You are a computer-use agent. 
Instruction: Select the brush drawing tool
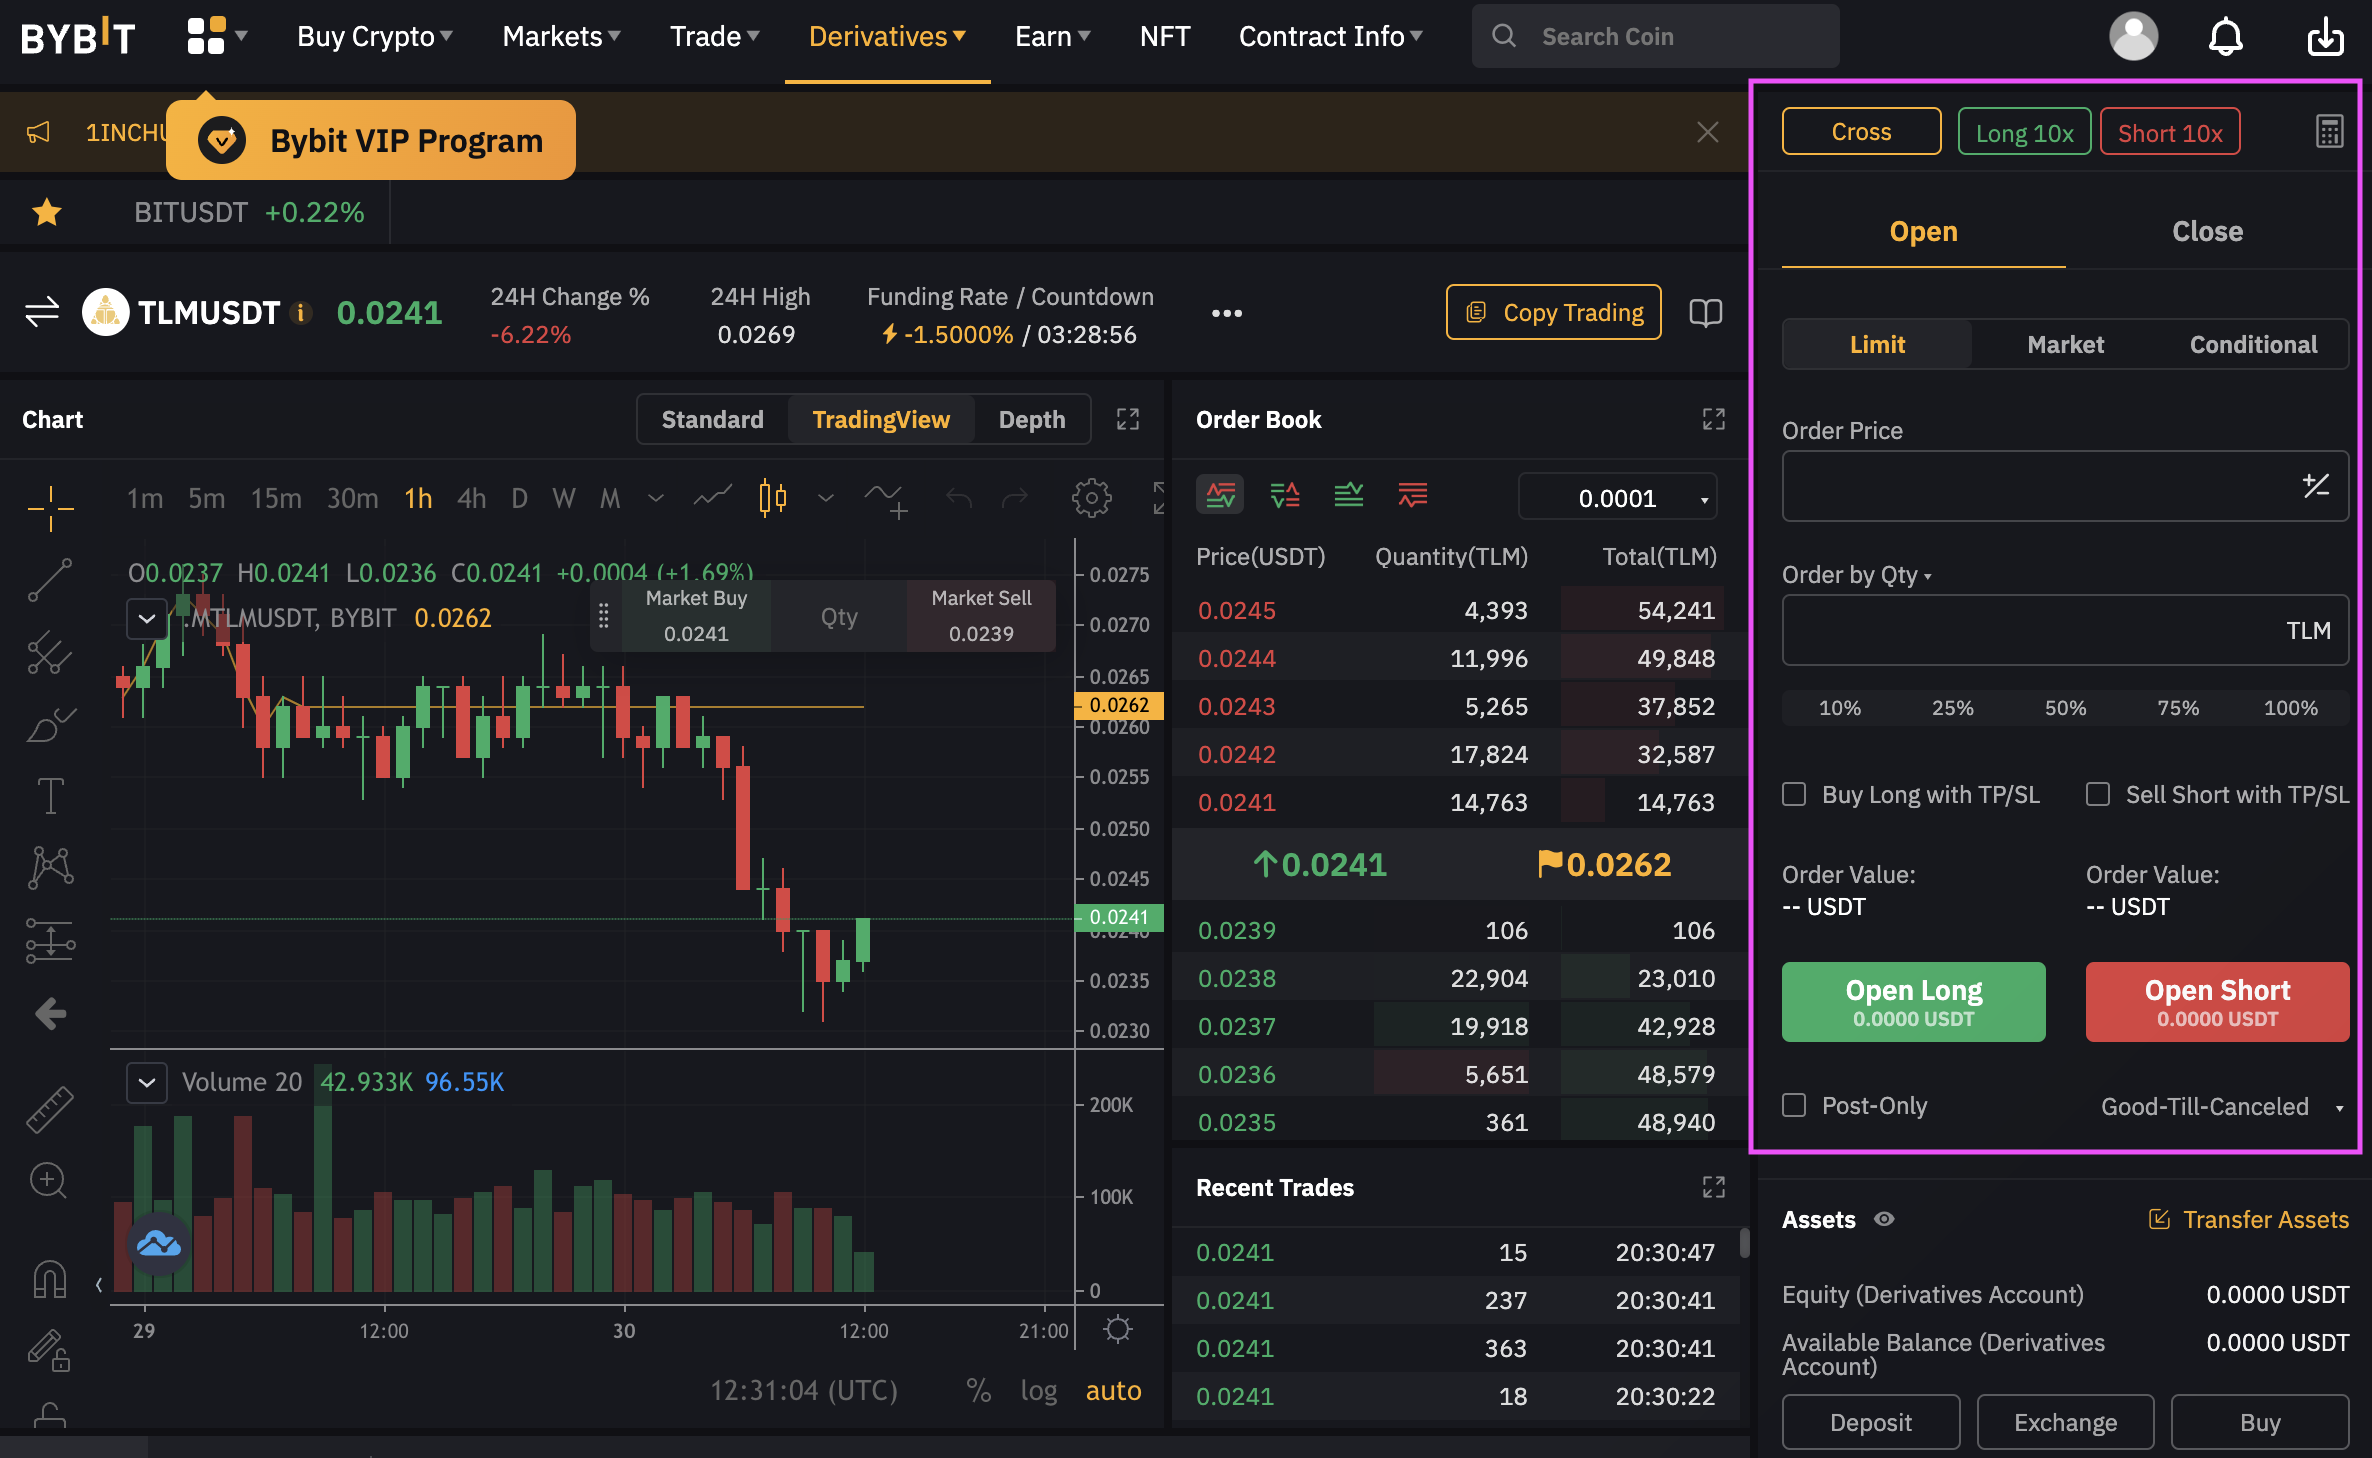pos(50,725)
